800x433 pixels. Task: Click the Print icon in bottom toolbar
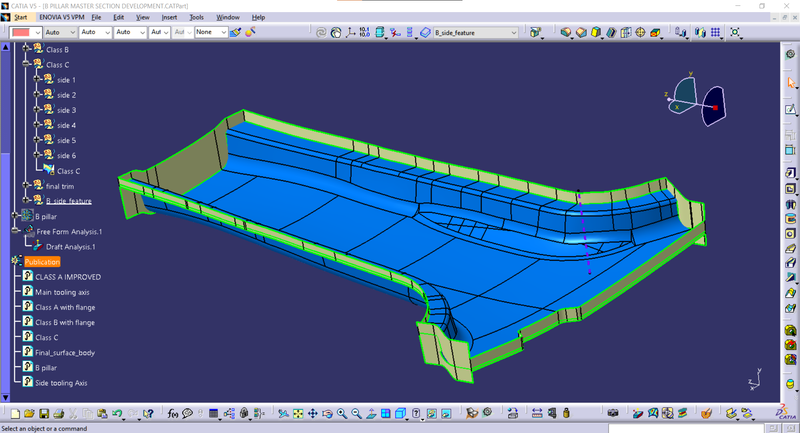[x=59, y=413]
